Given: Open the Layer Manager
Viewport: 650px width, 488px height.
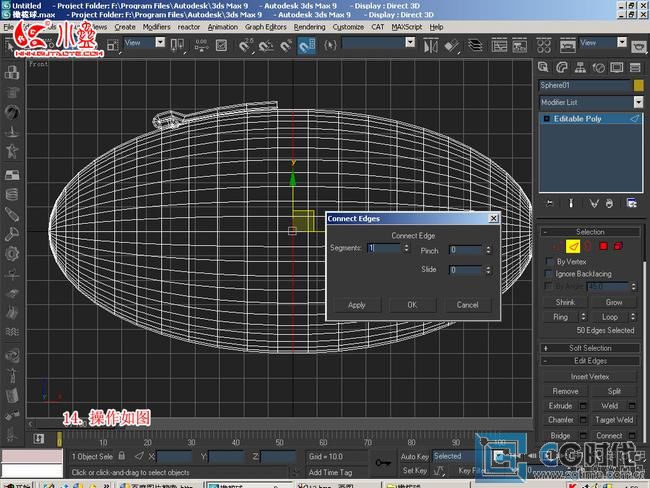Looking at the screenshot, I should (x=475, y=45).
